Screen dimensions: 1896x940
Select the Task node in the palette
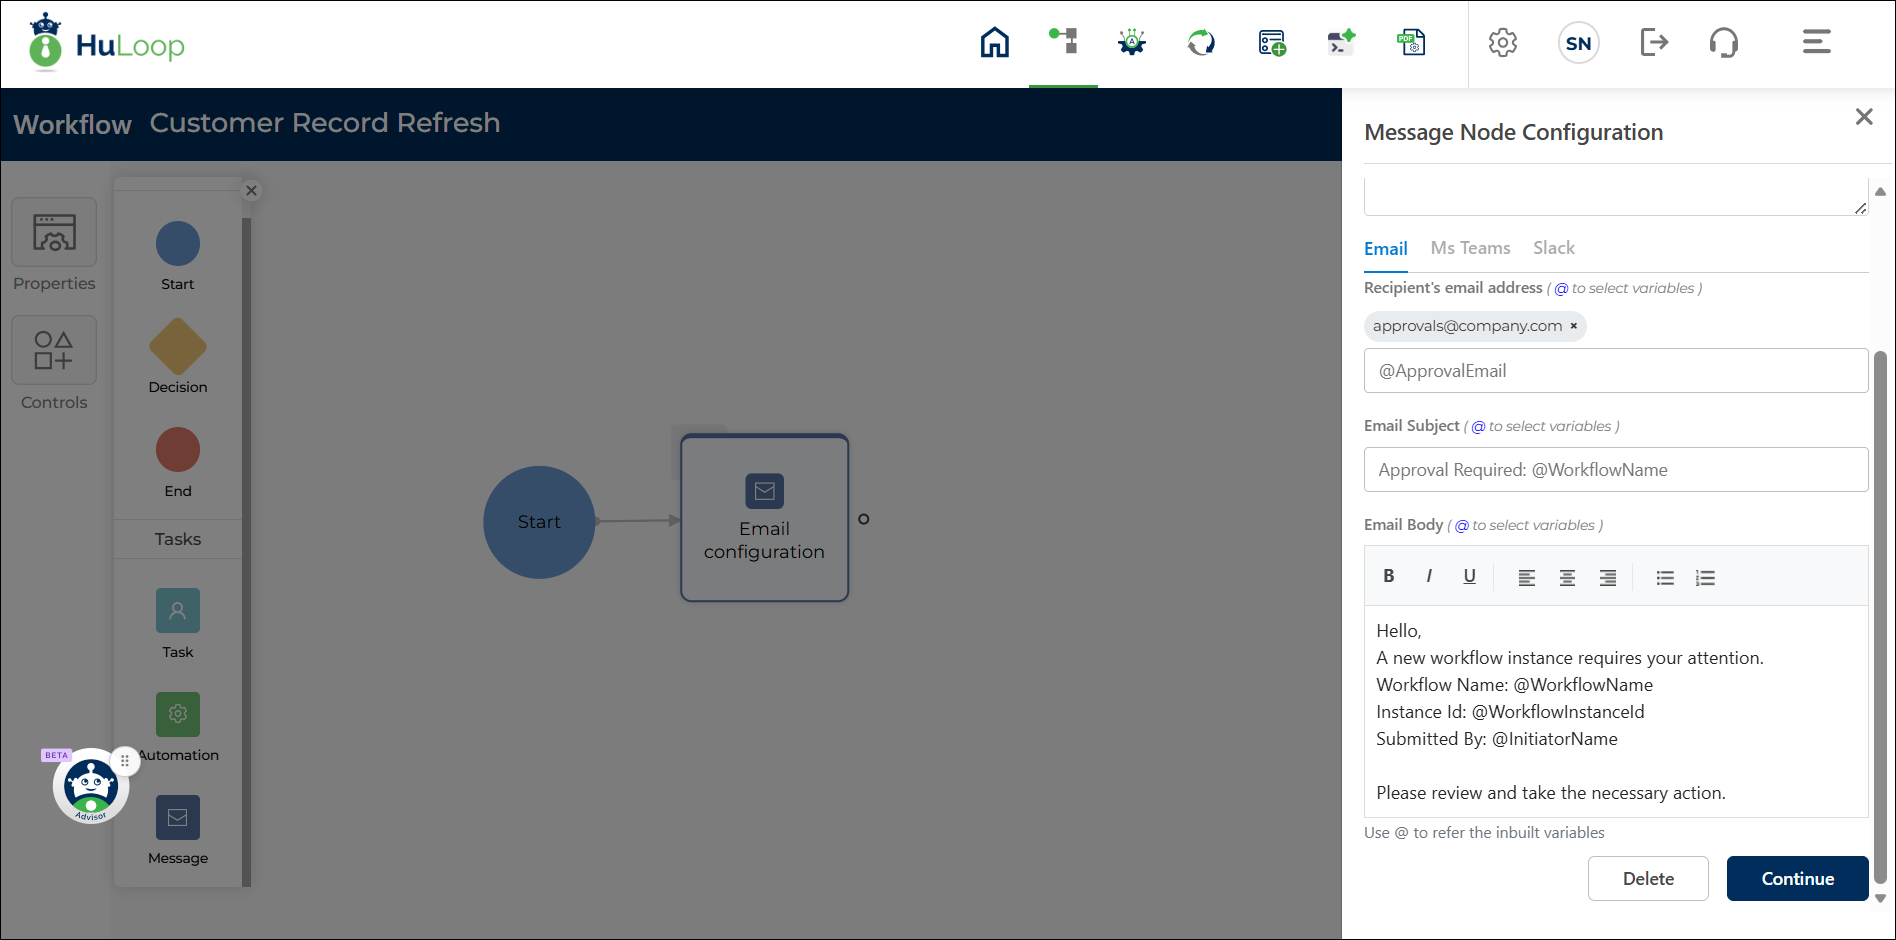178,610
